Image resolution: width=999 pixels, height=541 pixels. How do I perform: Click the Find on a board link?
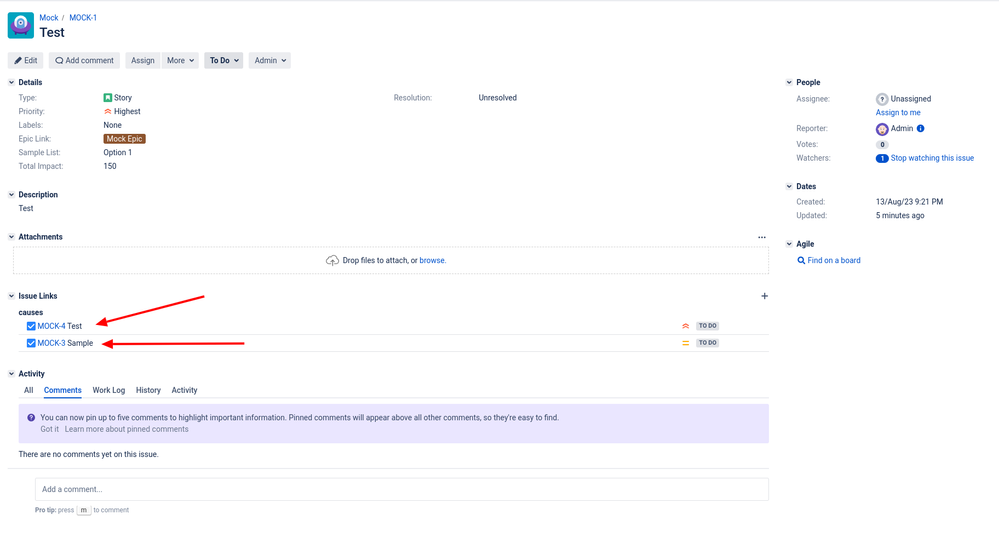833,261
